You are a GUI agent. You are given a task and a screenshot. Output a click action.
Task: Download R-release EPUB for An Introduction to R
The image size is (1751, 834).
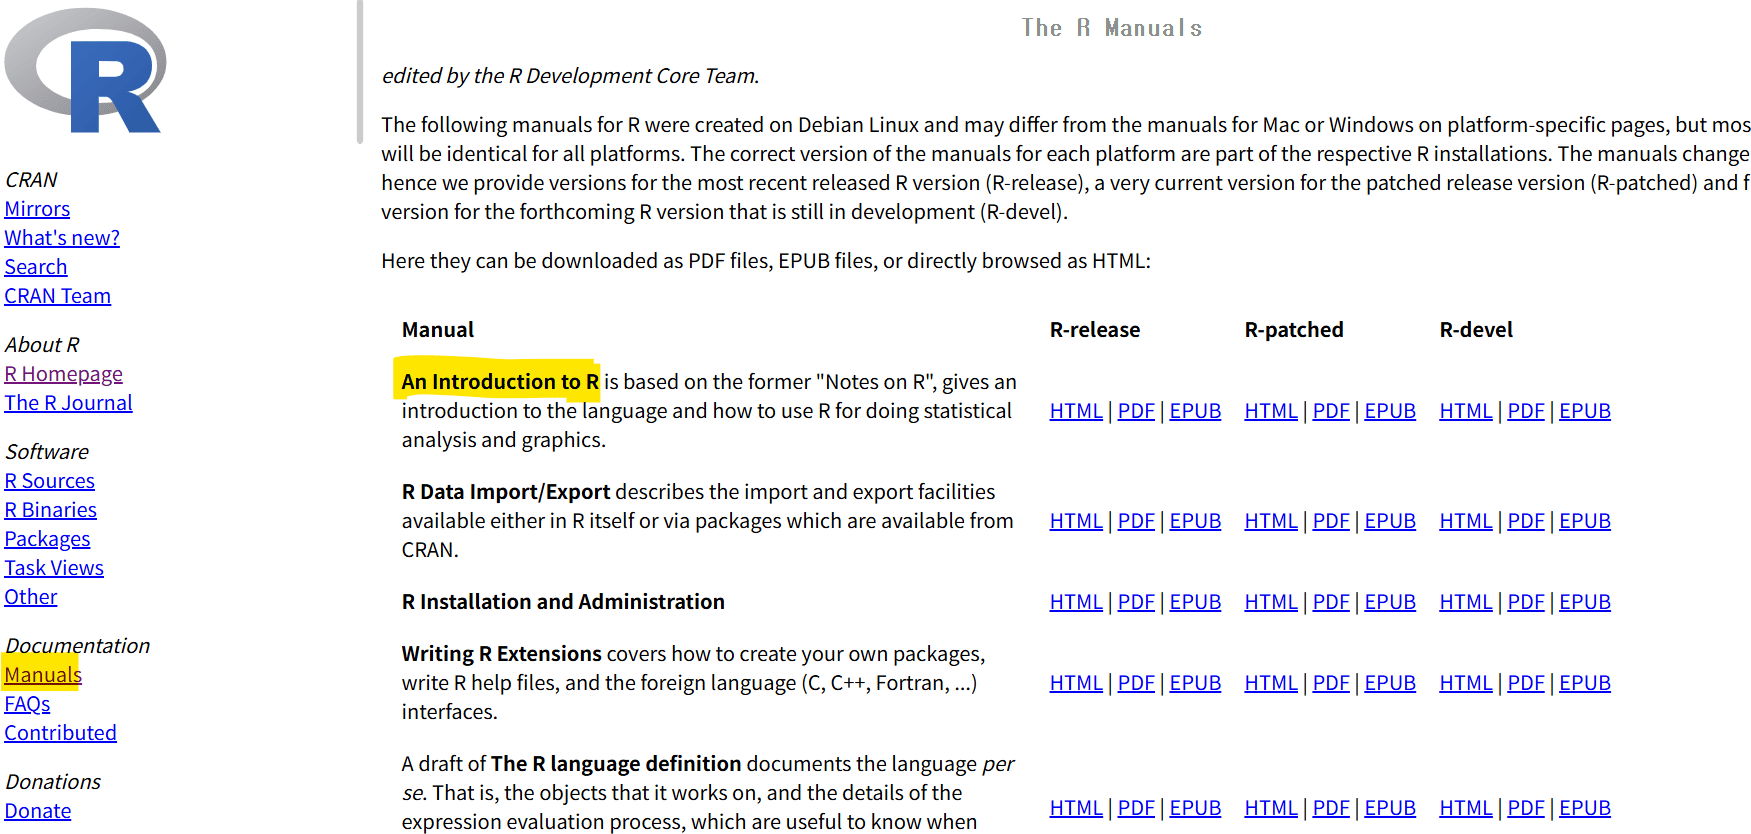(1195, 411)
